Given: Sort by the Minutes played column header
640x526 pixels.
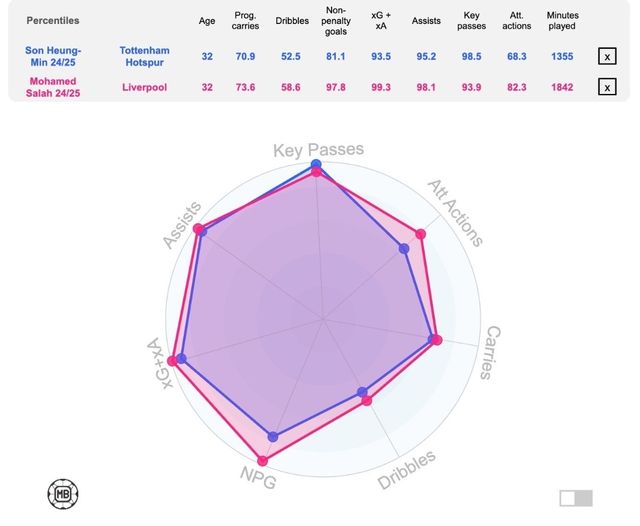Looking at the screenshot, I should [562, 20].
